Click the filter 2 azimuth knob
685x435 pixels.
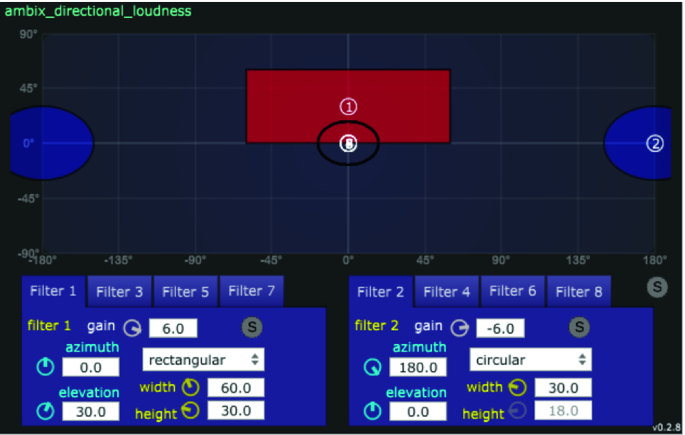(372, 368)
